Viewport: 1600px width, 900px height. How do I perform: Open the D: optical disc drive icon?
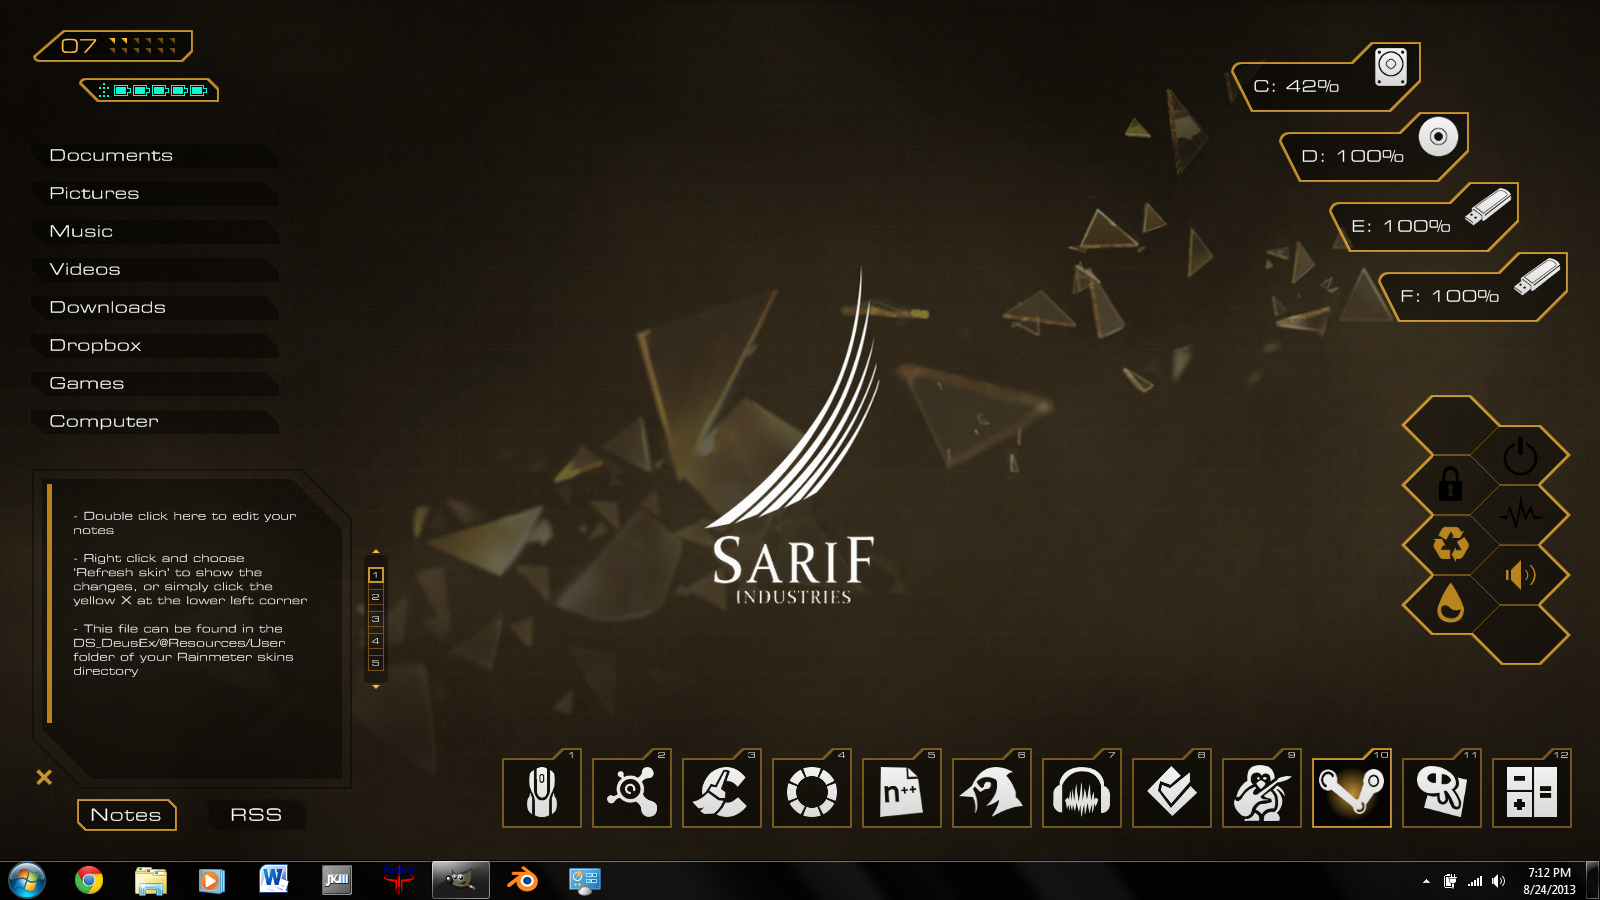coord(1438,136)
